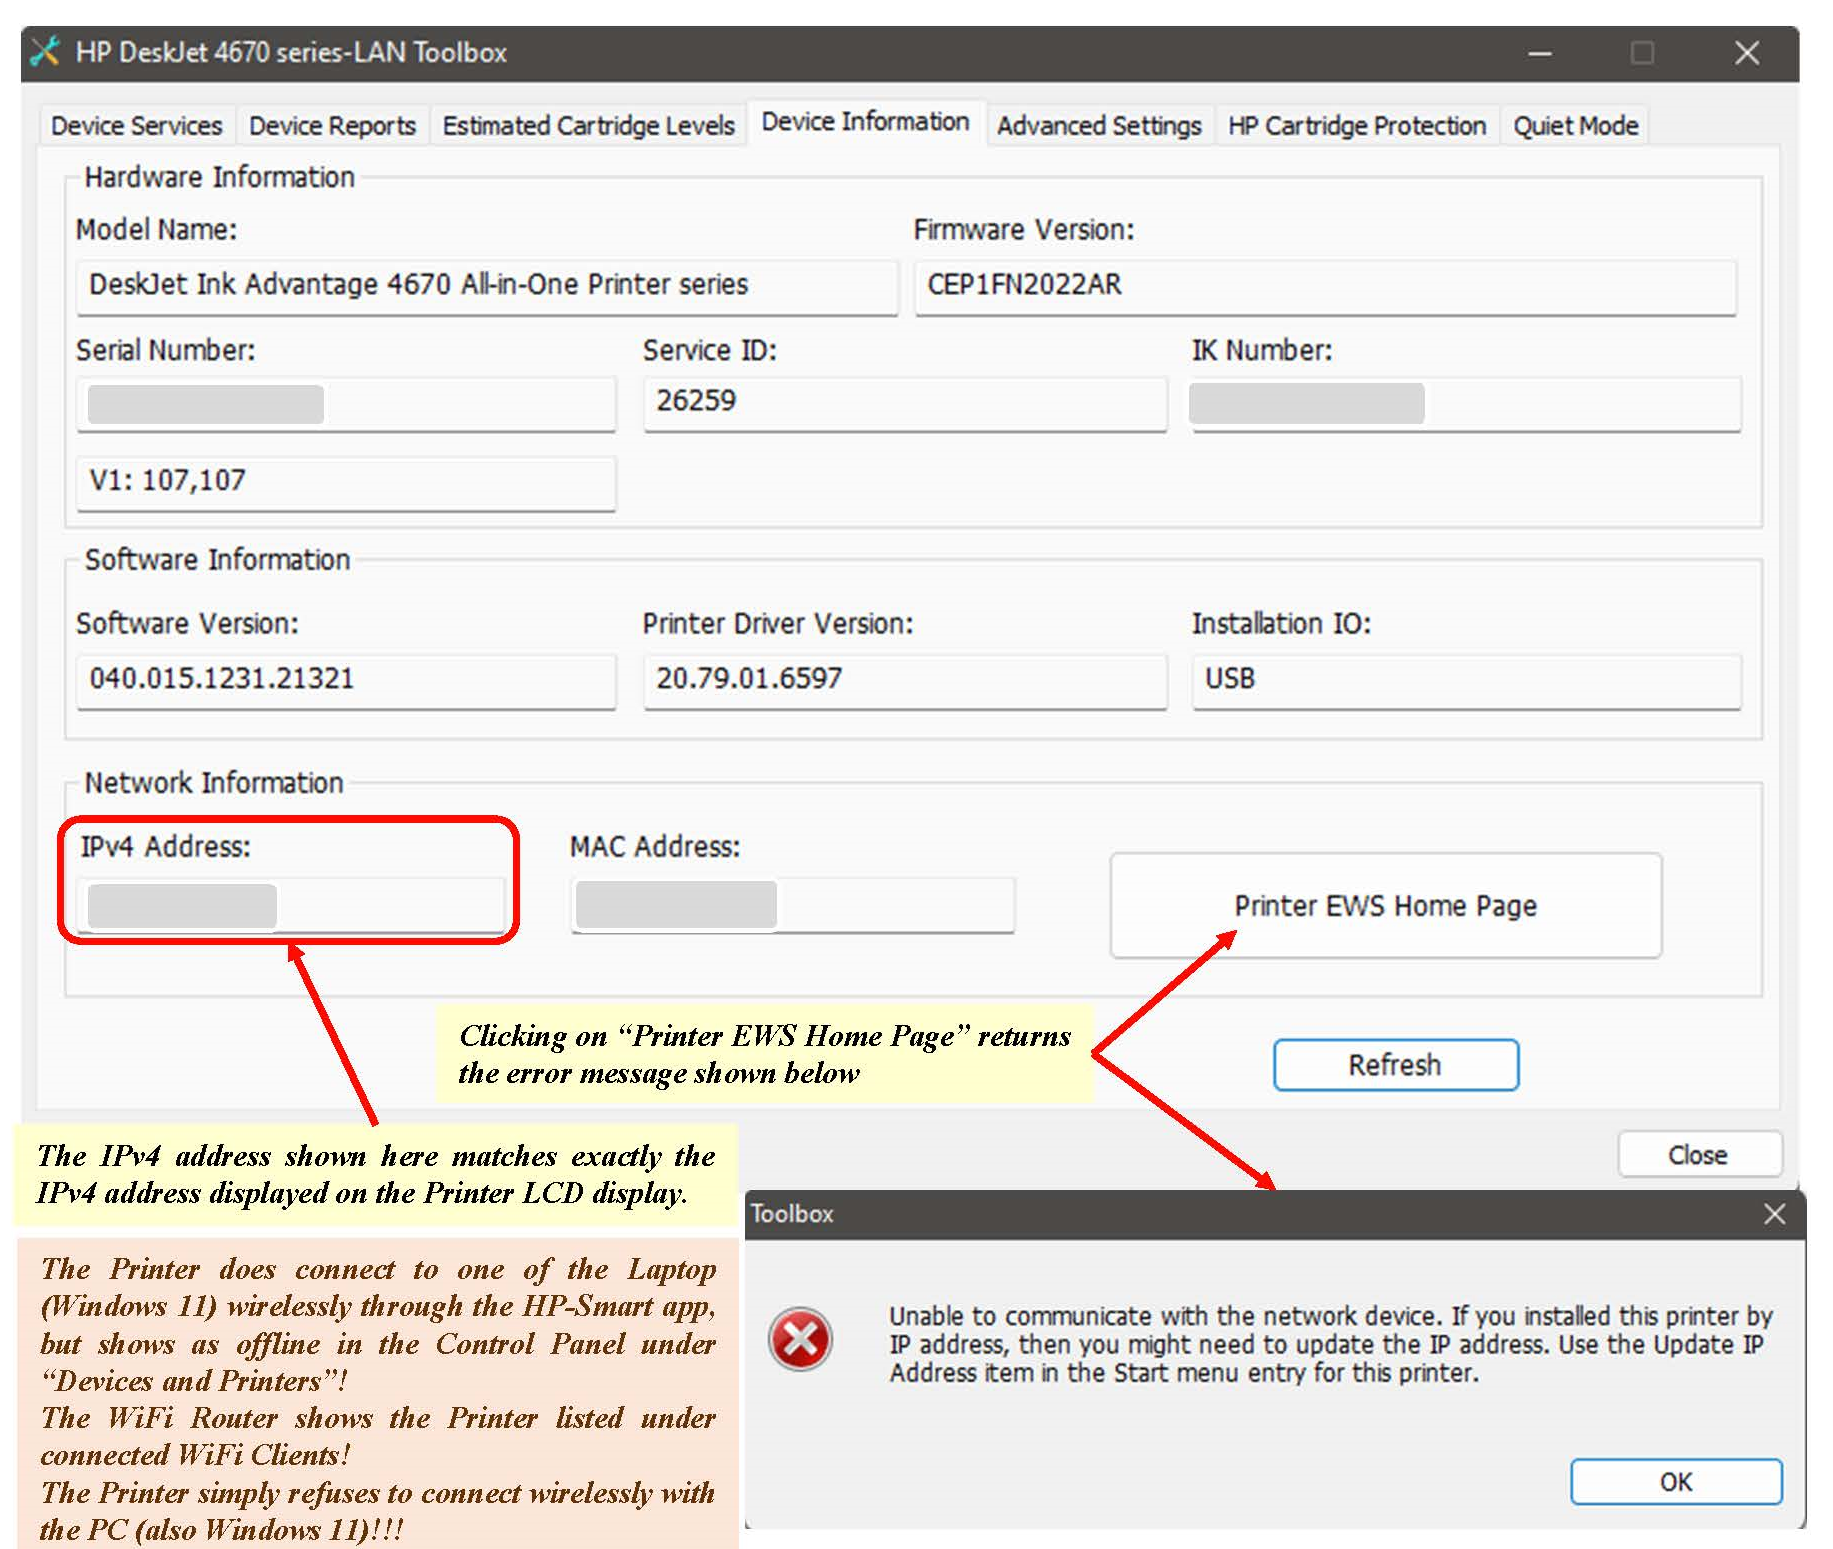Screen dimensions: 1833x1549
Task: Click the 'Installation IO:' label
Action: (x=1281, y=624)
